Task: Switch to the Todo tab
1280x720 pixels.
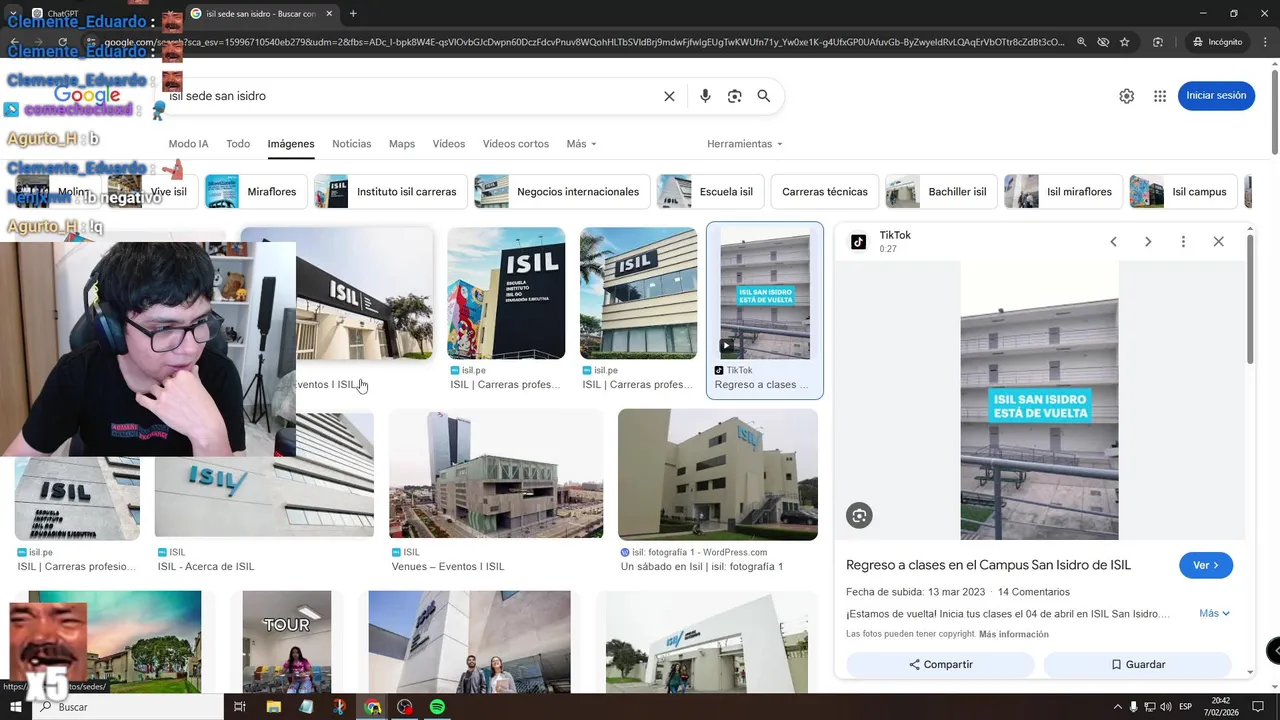Action: click(238, 144)
